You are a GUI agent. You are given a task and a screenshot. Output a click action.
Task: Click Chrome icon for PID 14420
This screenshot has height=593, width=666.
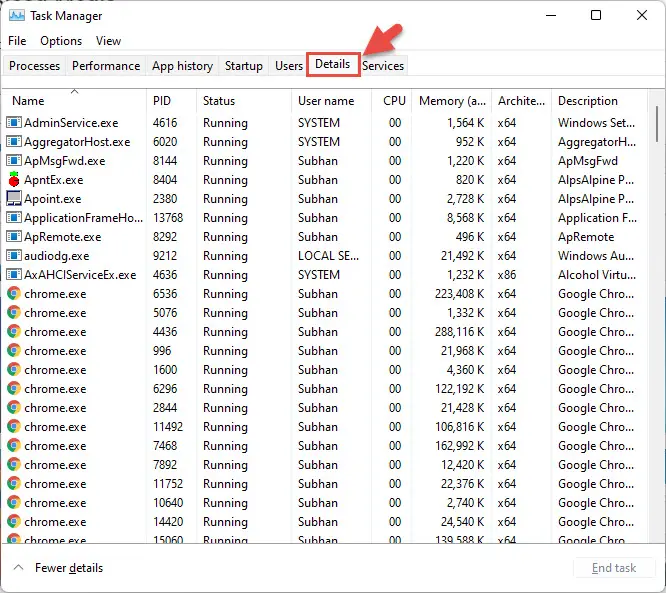coord(14,521)
